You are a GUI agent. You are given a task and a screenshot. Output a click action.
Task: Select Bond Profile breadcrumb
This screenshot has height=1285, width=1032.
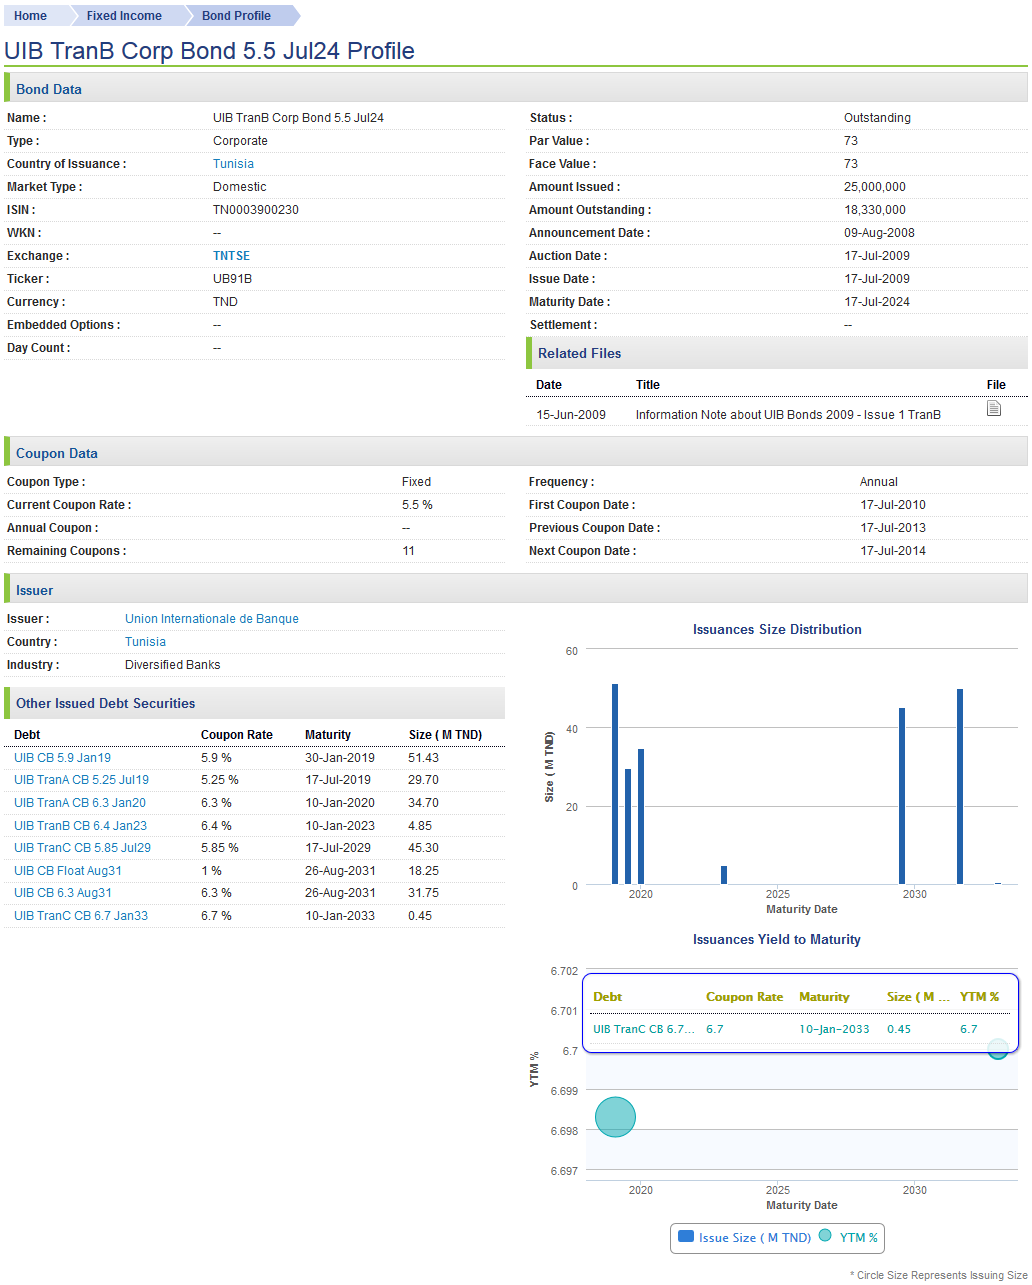tap(236, 16)
